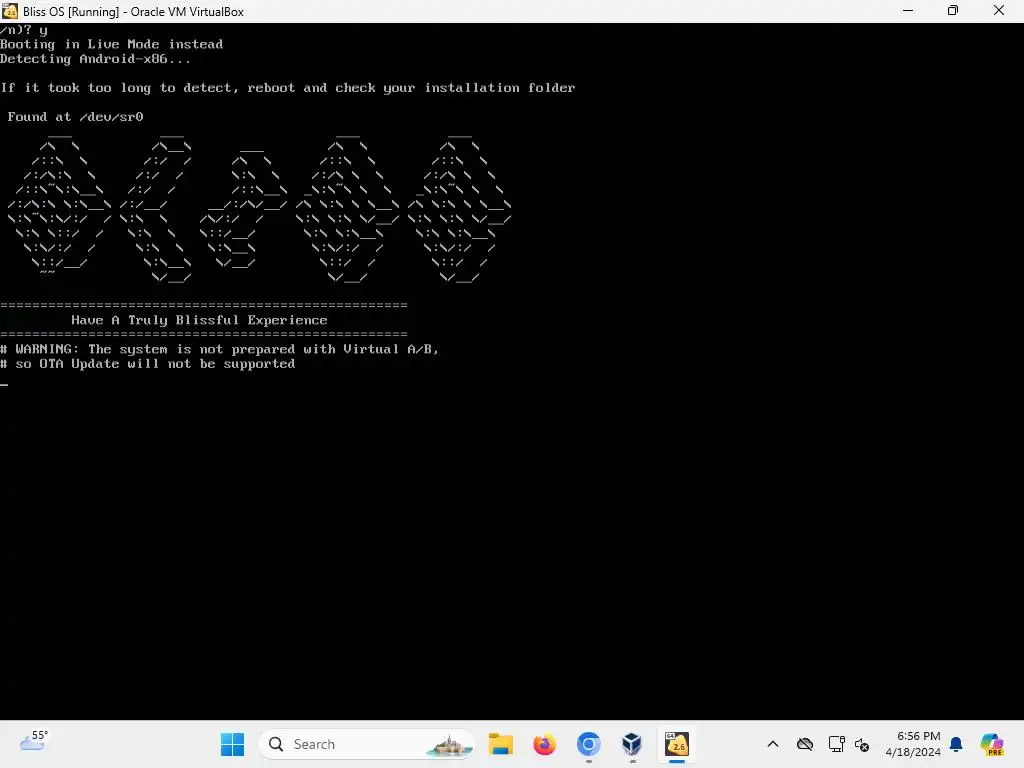Launch Firefox from the taskbar
This screenshot has width=1024, height=768.
545,744
